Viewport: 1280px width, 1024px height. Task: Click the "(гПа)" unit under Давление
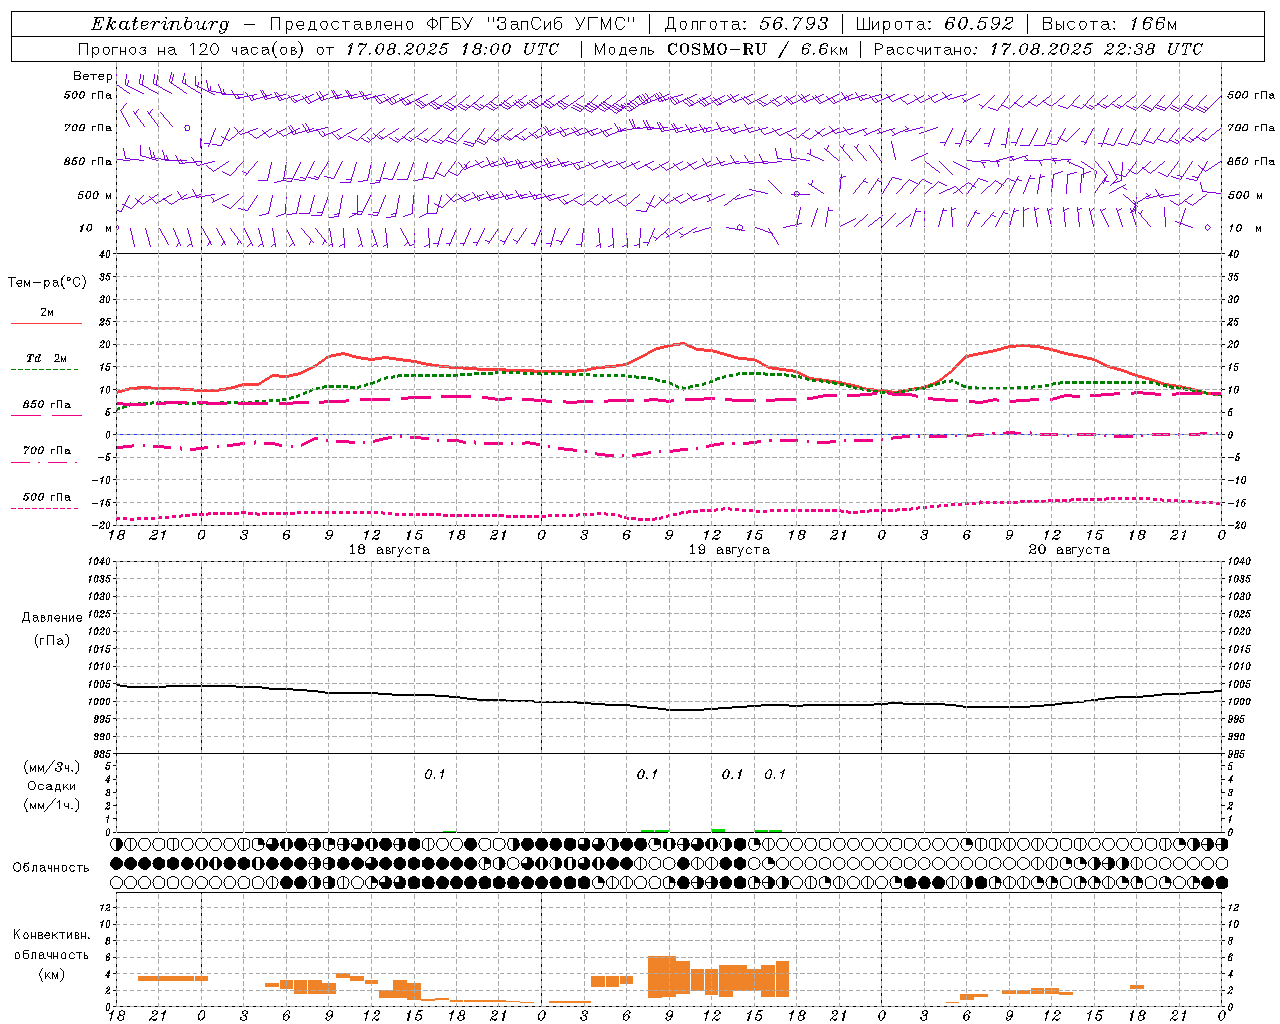point(52,641)
